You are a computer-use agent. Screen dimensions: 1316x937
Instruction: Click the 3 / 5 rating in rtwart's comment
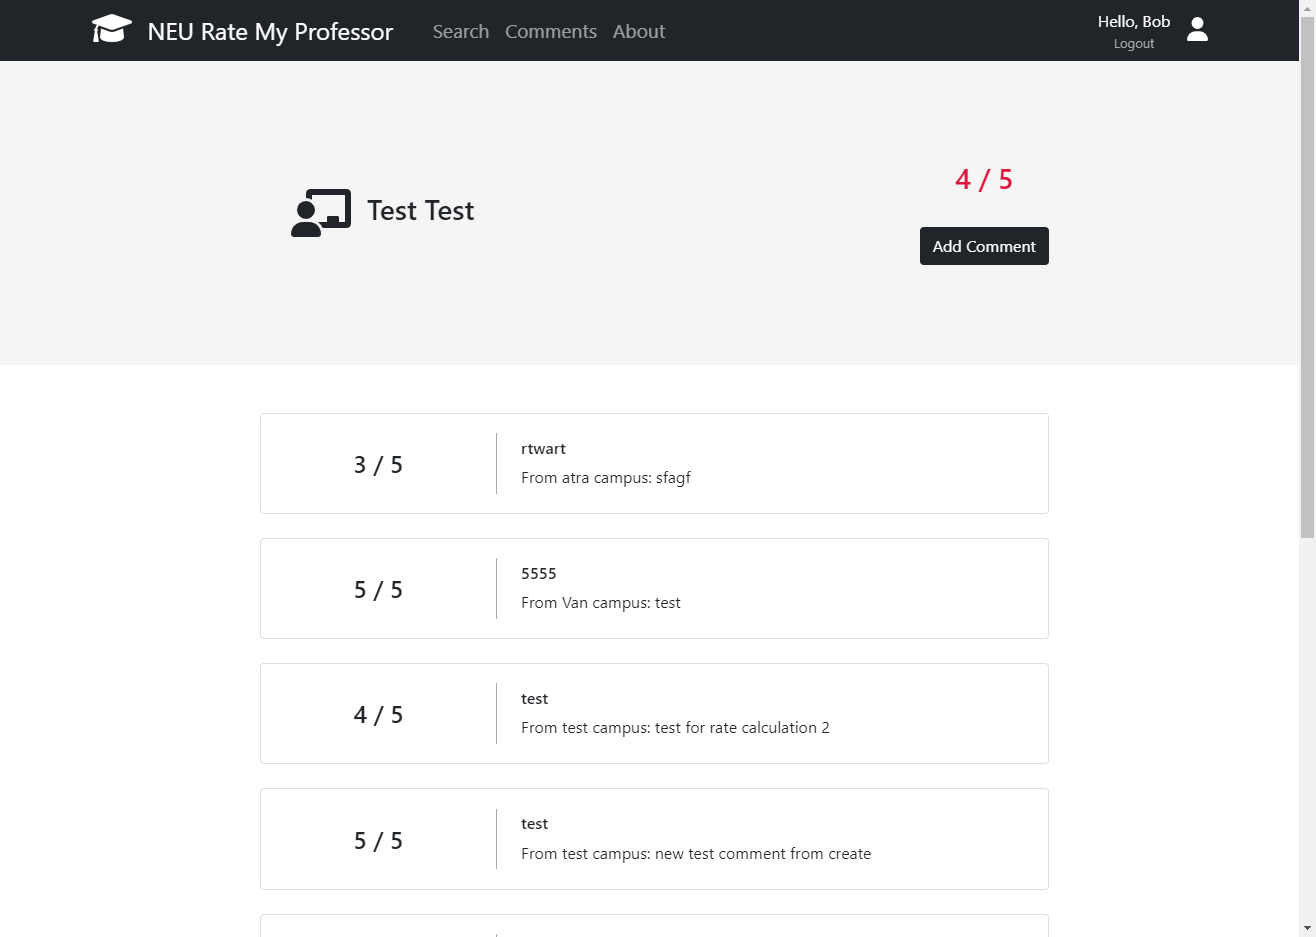(378, 465)
